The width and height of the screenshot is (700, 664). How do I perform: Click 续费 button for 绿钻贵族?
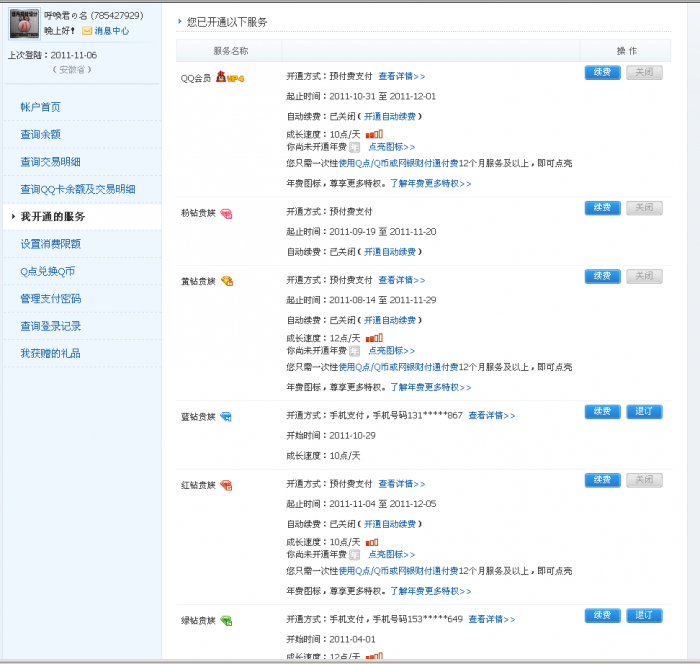coord(602,616)
